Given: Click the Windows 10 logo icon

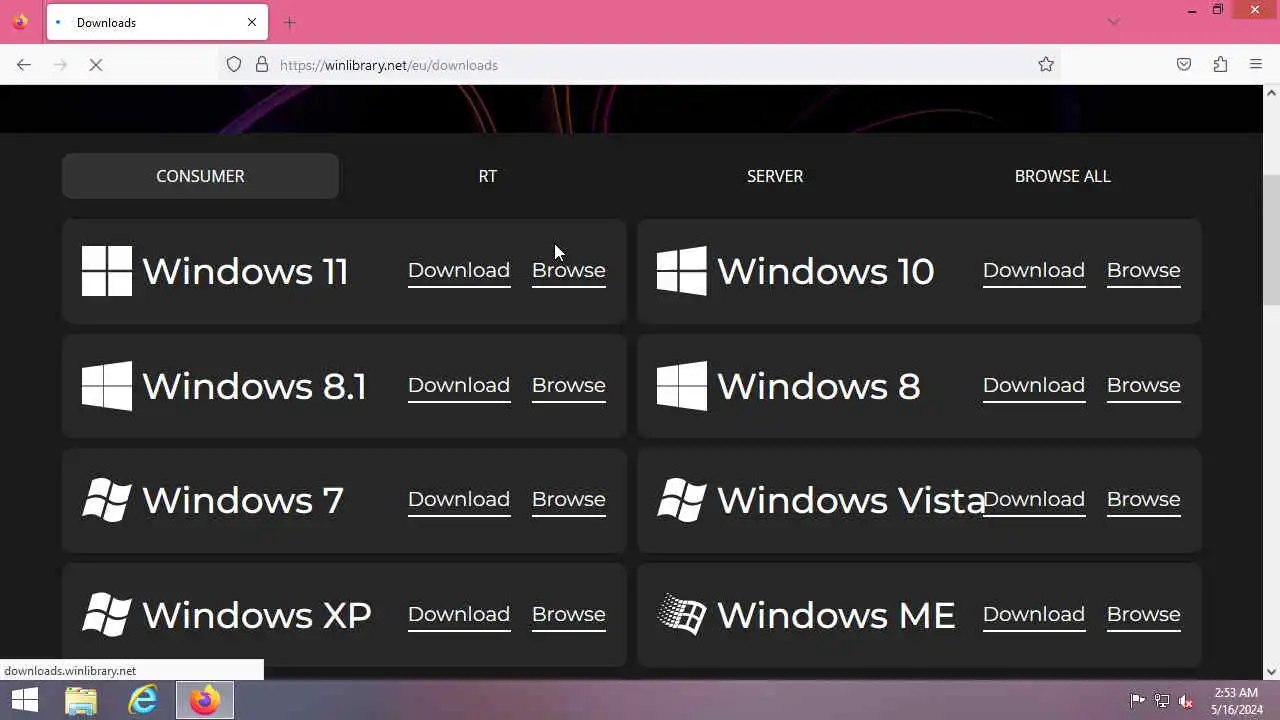Looking at the screenshot, I should [682, 271].
